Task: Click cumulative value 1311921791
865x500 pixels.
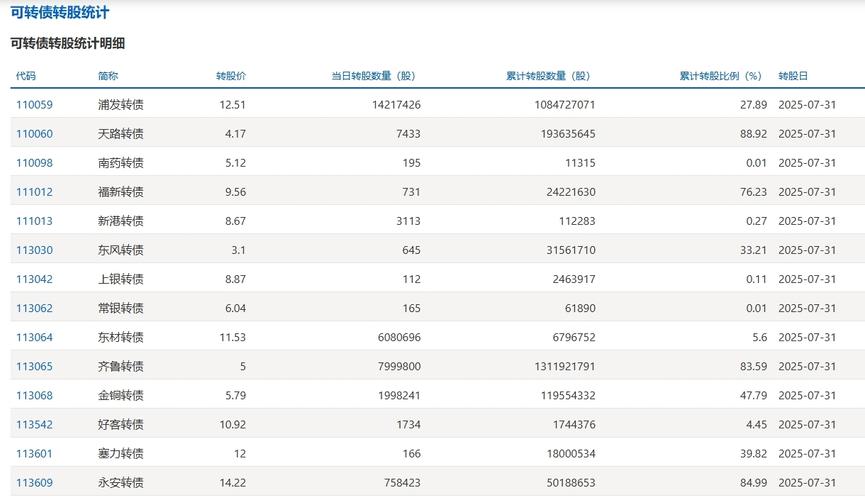Action: tap(565, 366)
